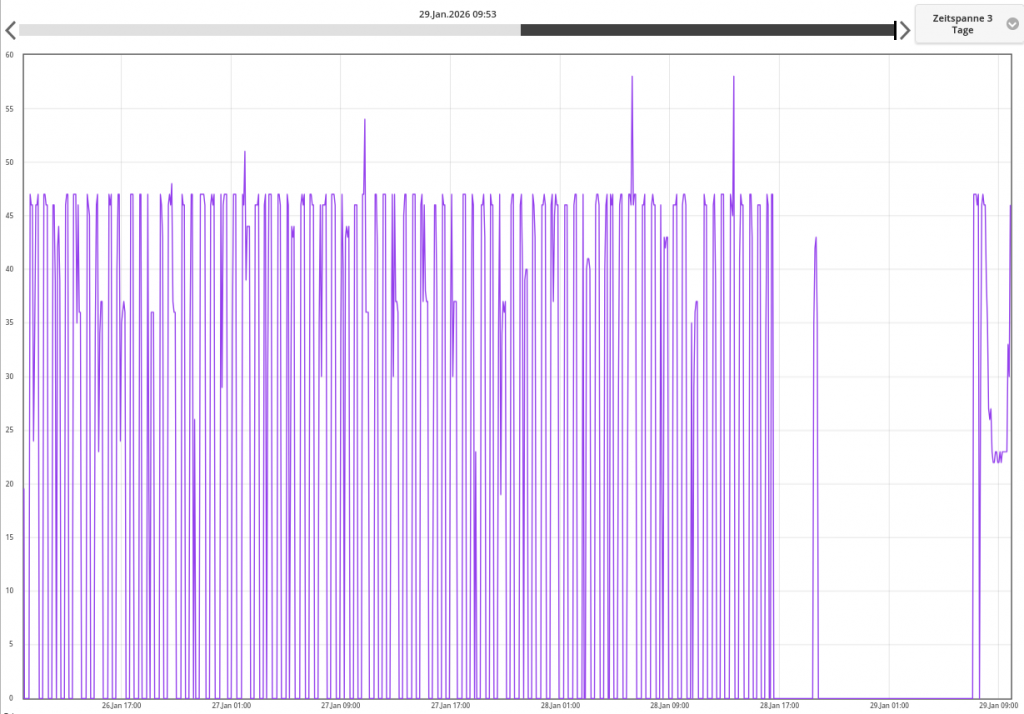The width and height of the screenshot is (1024, 714).
Task: Click the 27.Jan 01:00 x-axis label
Action: [231, 705]
